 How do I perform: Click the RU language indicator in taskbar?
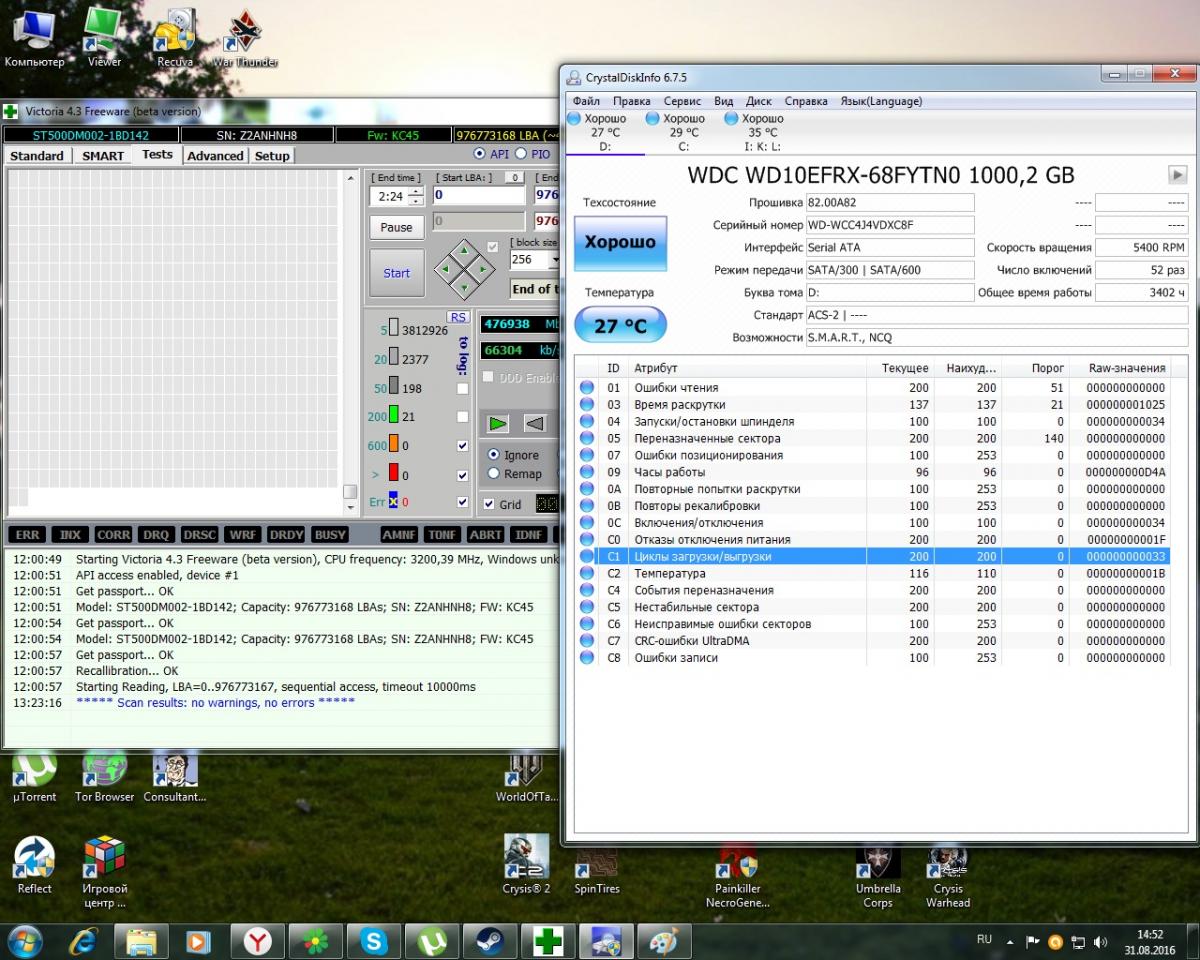(x=985, y=940)
